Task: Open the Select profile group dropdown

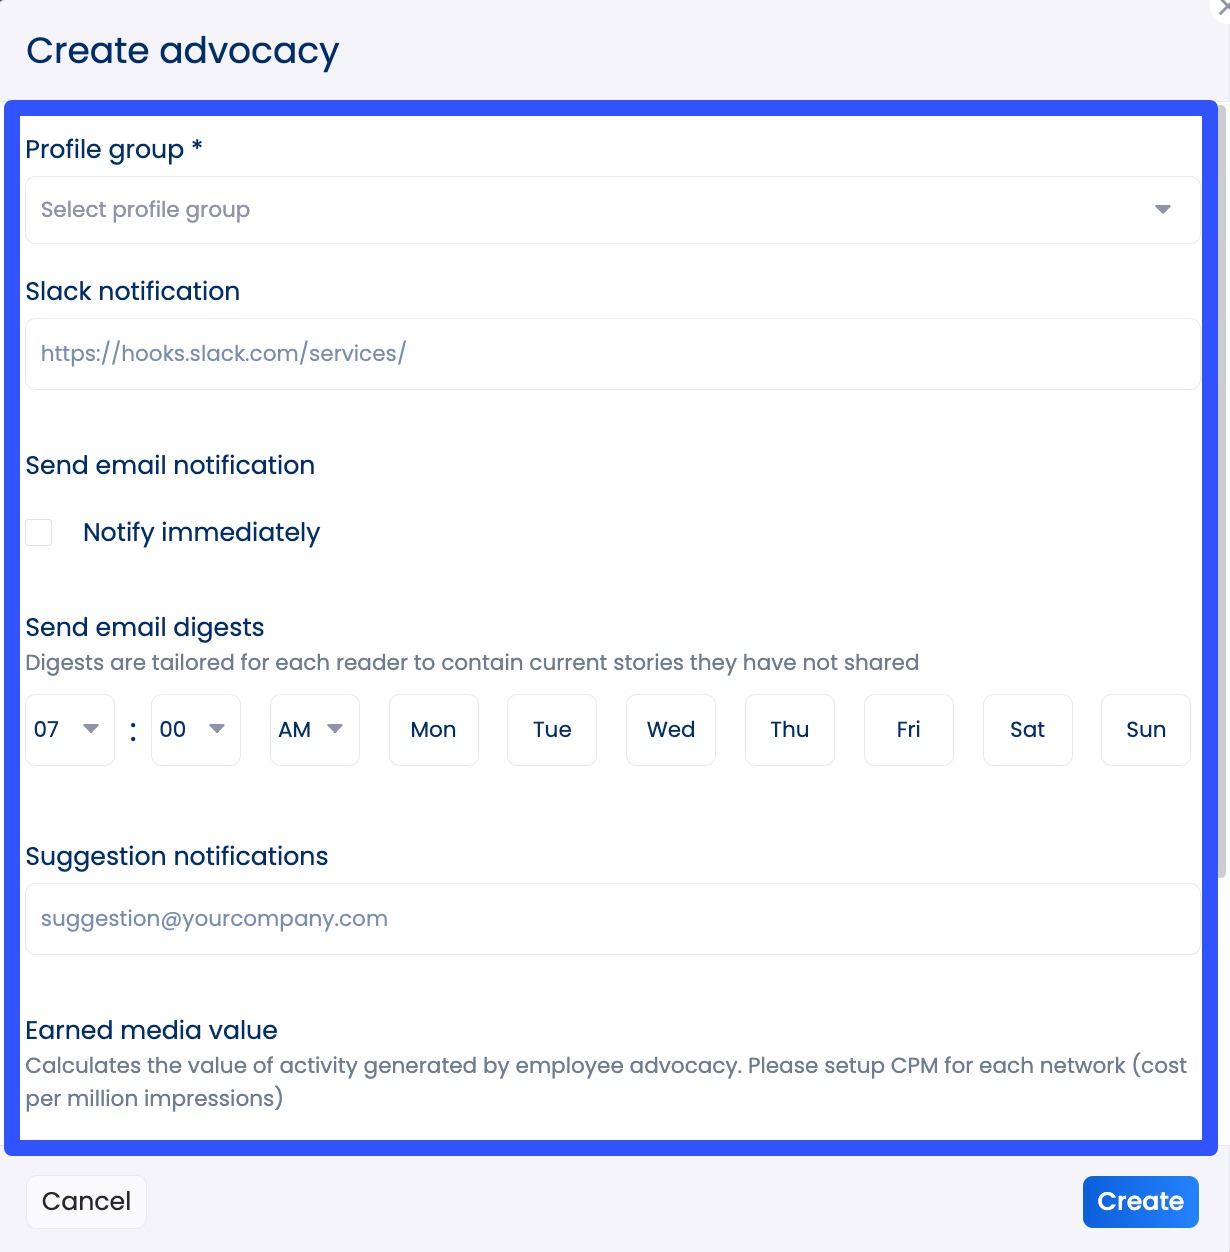Action: (x=612, y=210)
